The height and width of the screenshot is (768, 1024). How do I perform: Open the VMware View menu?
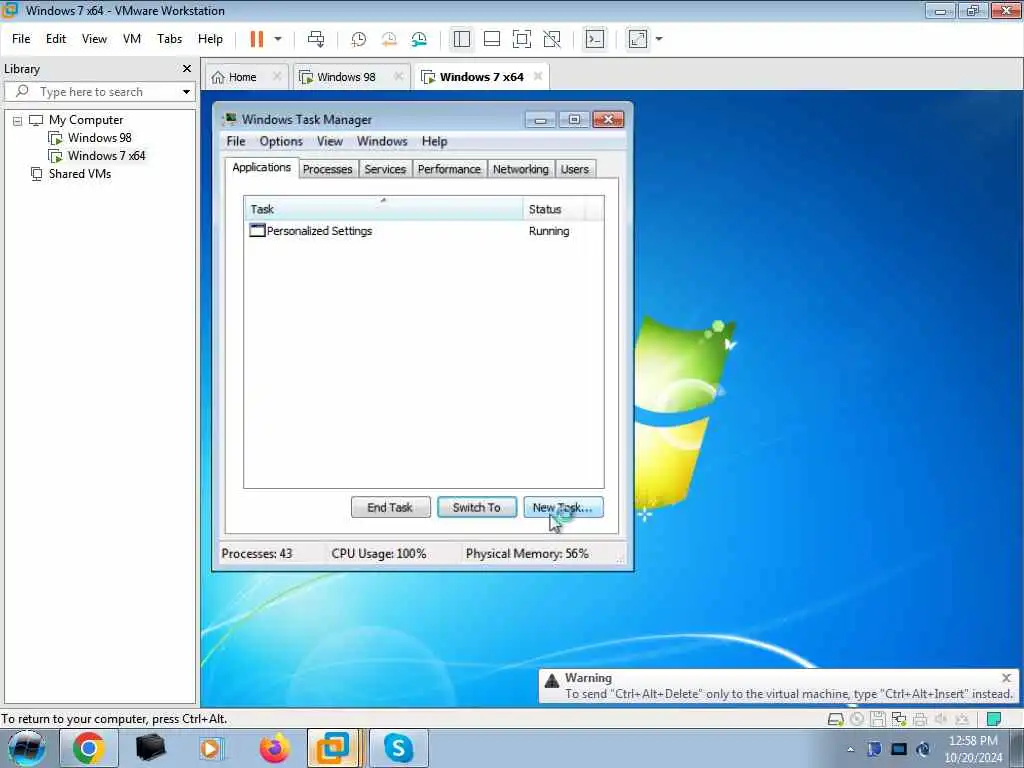[x=94, y=39]
